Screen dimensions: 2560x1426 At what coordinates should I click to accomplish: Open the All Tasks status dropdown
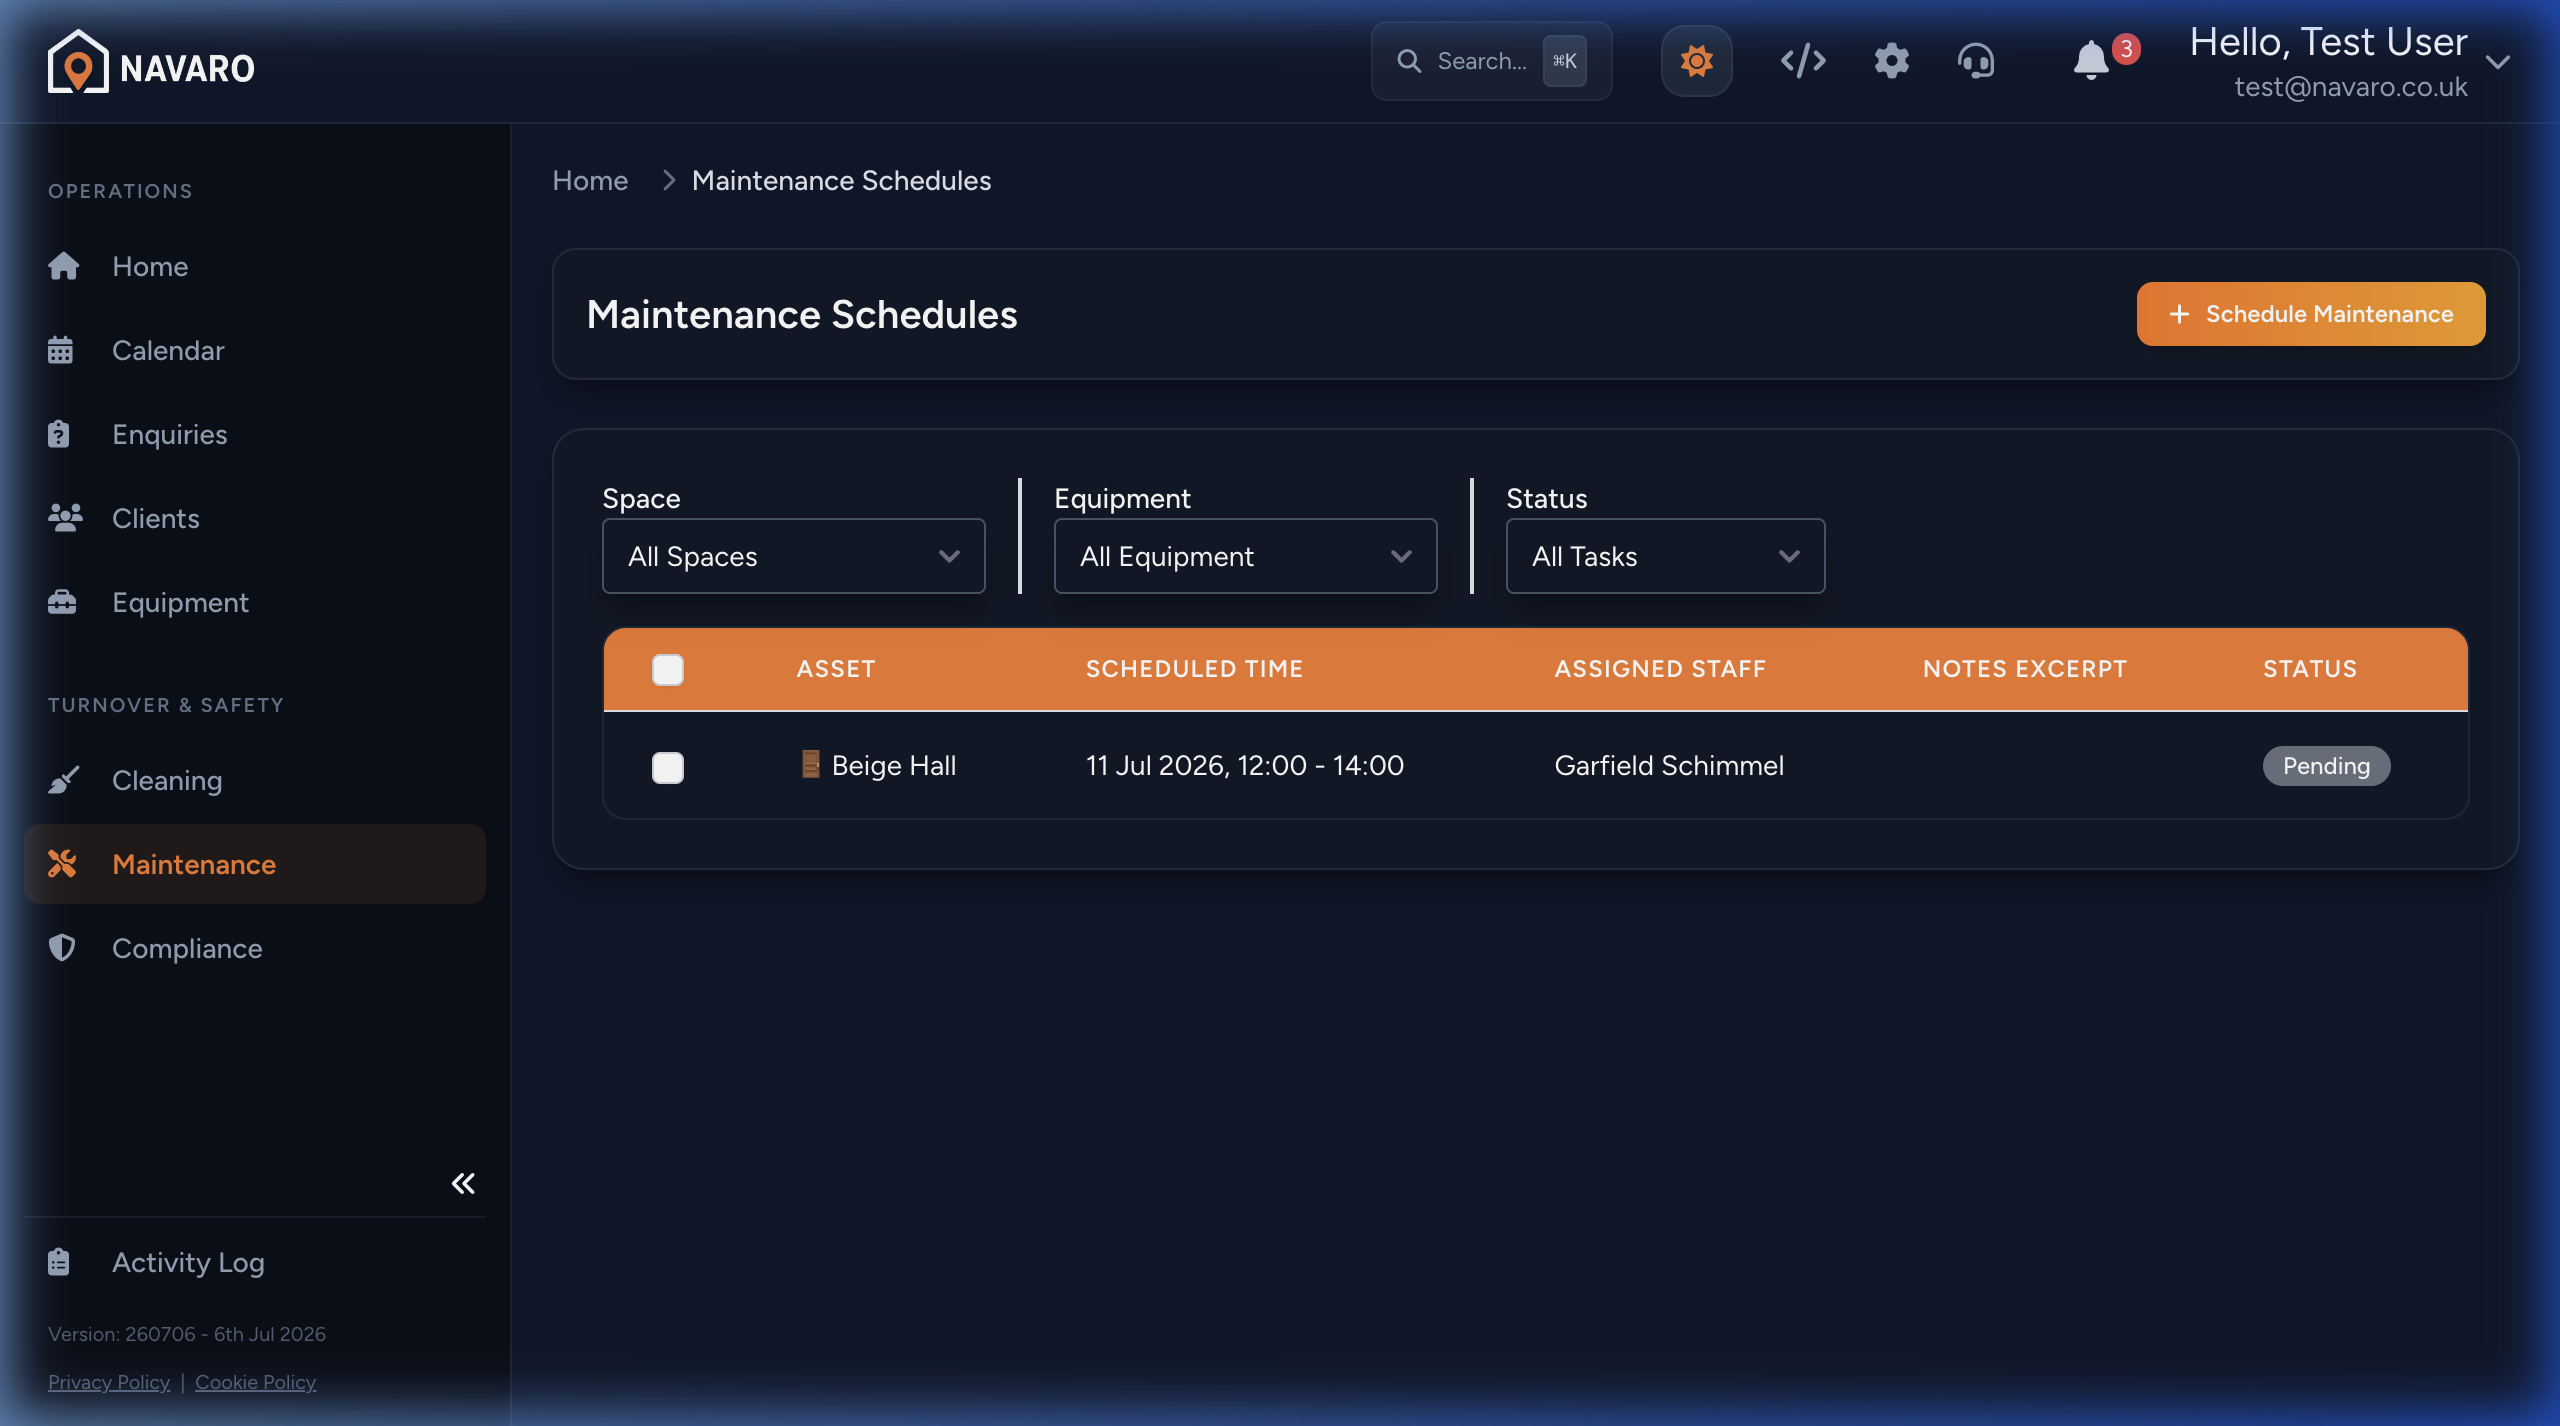click(x=1666, y=556)
